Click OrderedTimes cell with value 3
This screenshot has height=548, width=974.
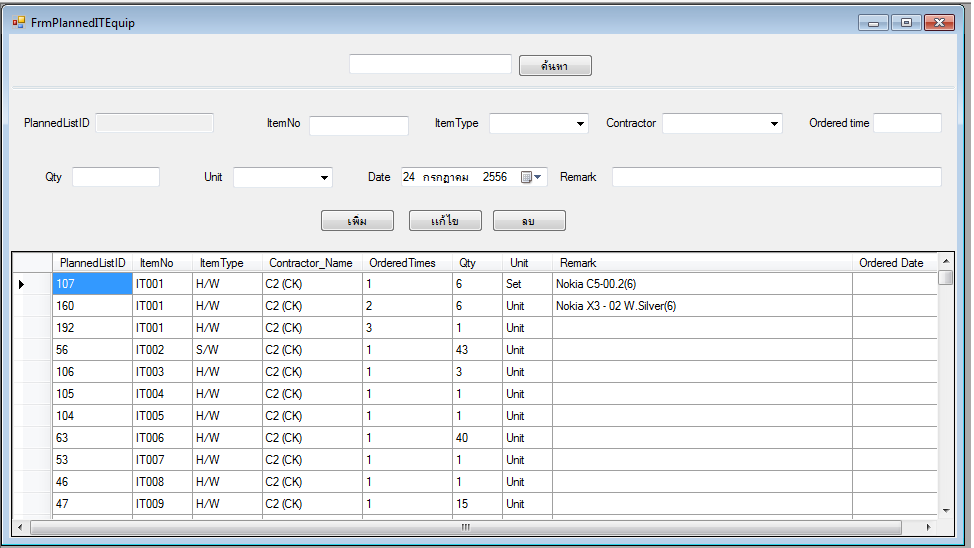coord(407,328)
